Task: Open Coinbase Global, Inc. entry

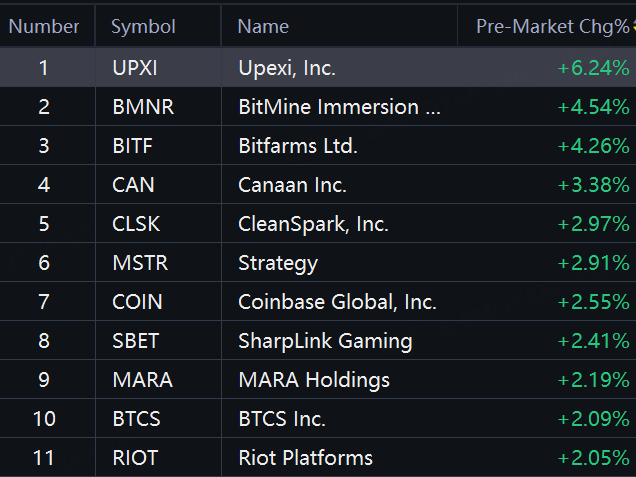Action: 318,302
